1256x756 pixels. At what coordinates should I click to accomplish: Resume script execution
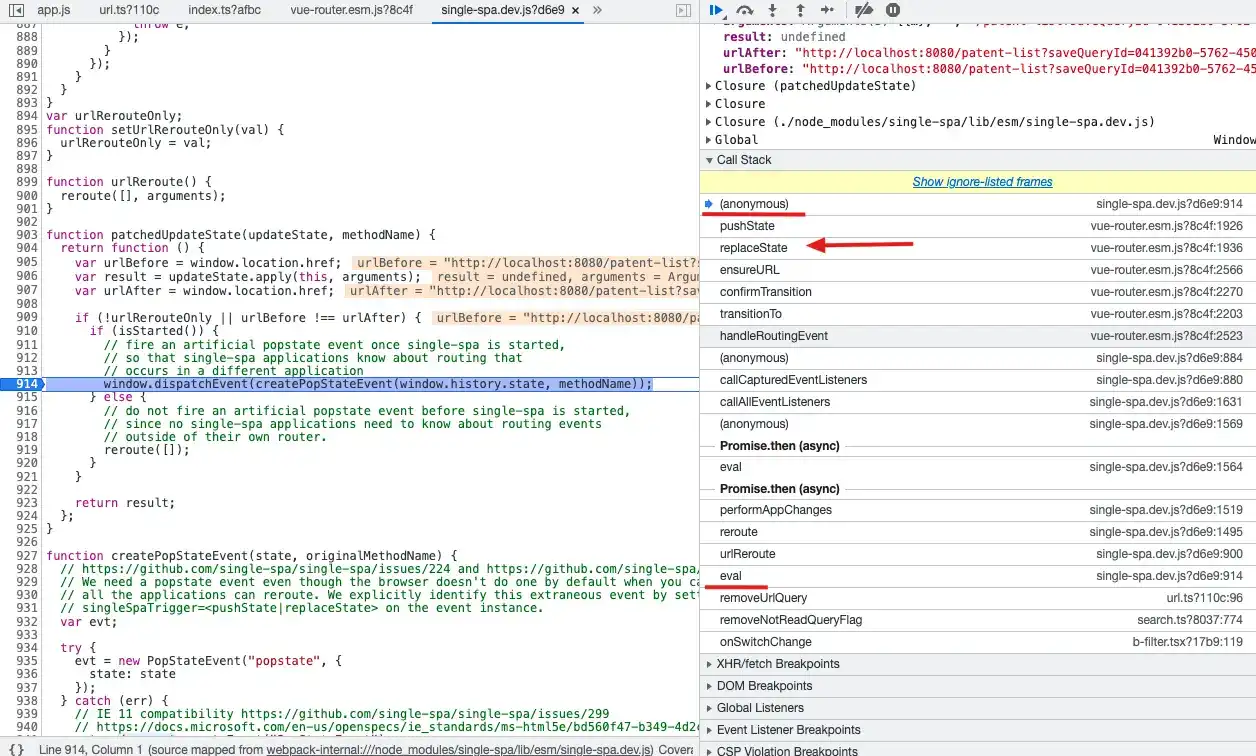tap(717, 10)
